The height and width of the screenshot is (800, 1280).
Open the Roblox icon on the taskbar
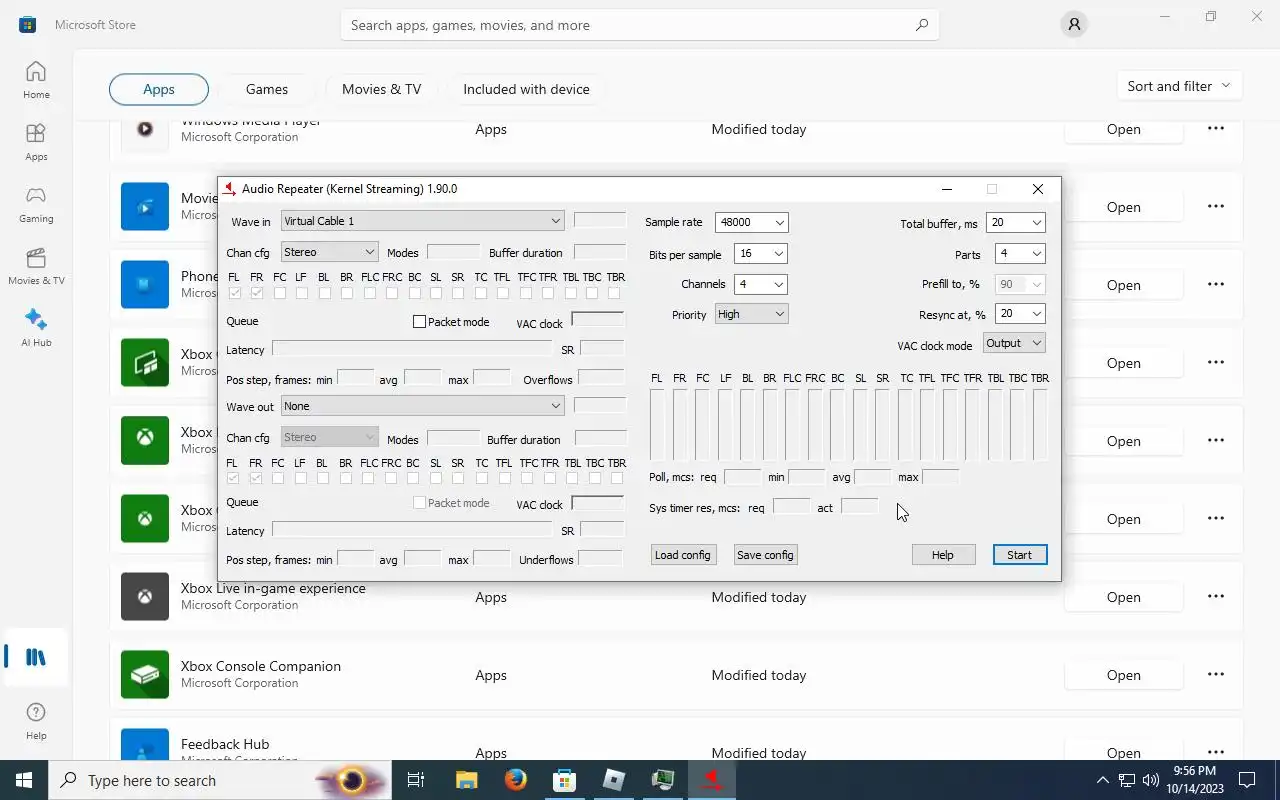[x=614, y=780]
